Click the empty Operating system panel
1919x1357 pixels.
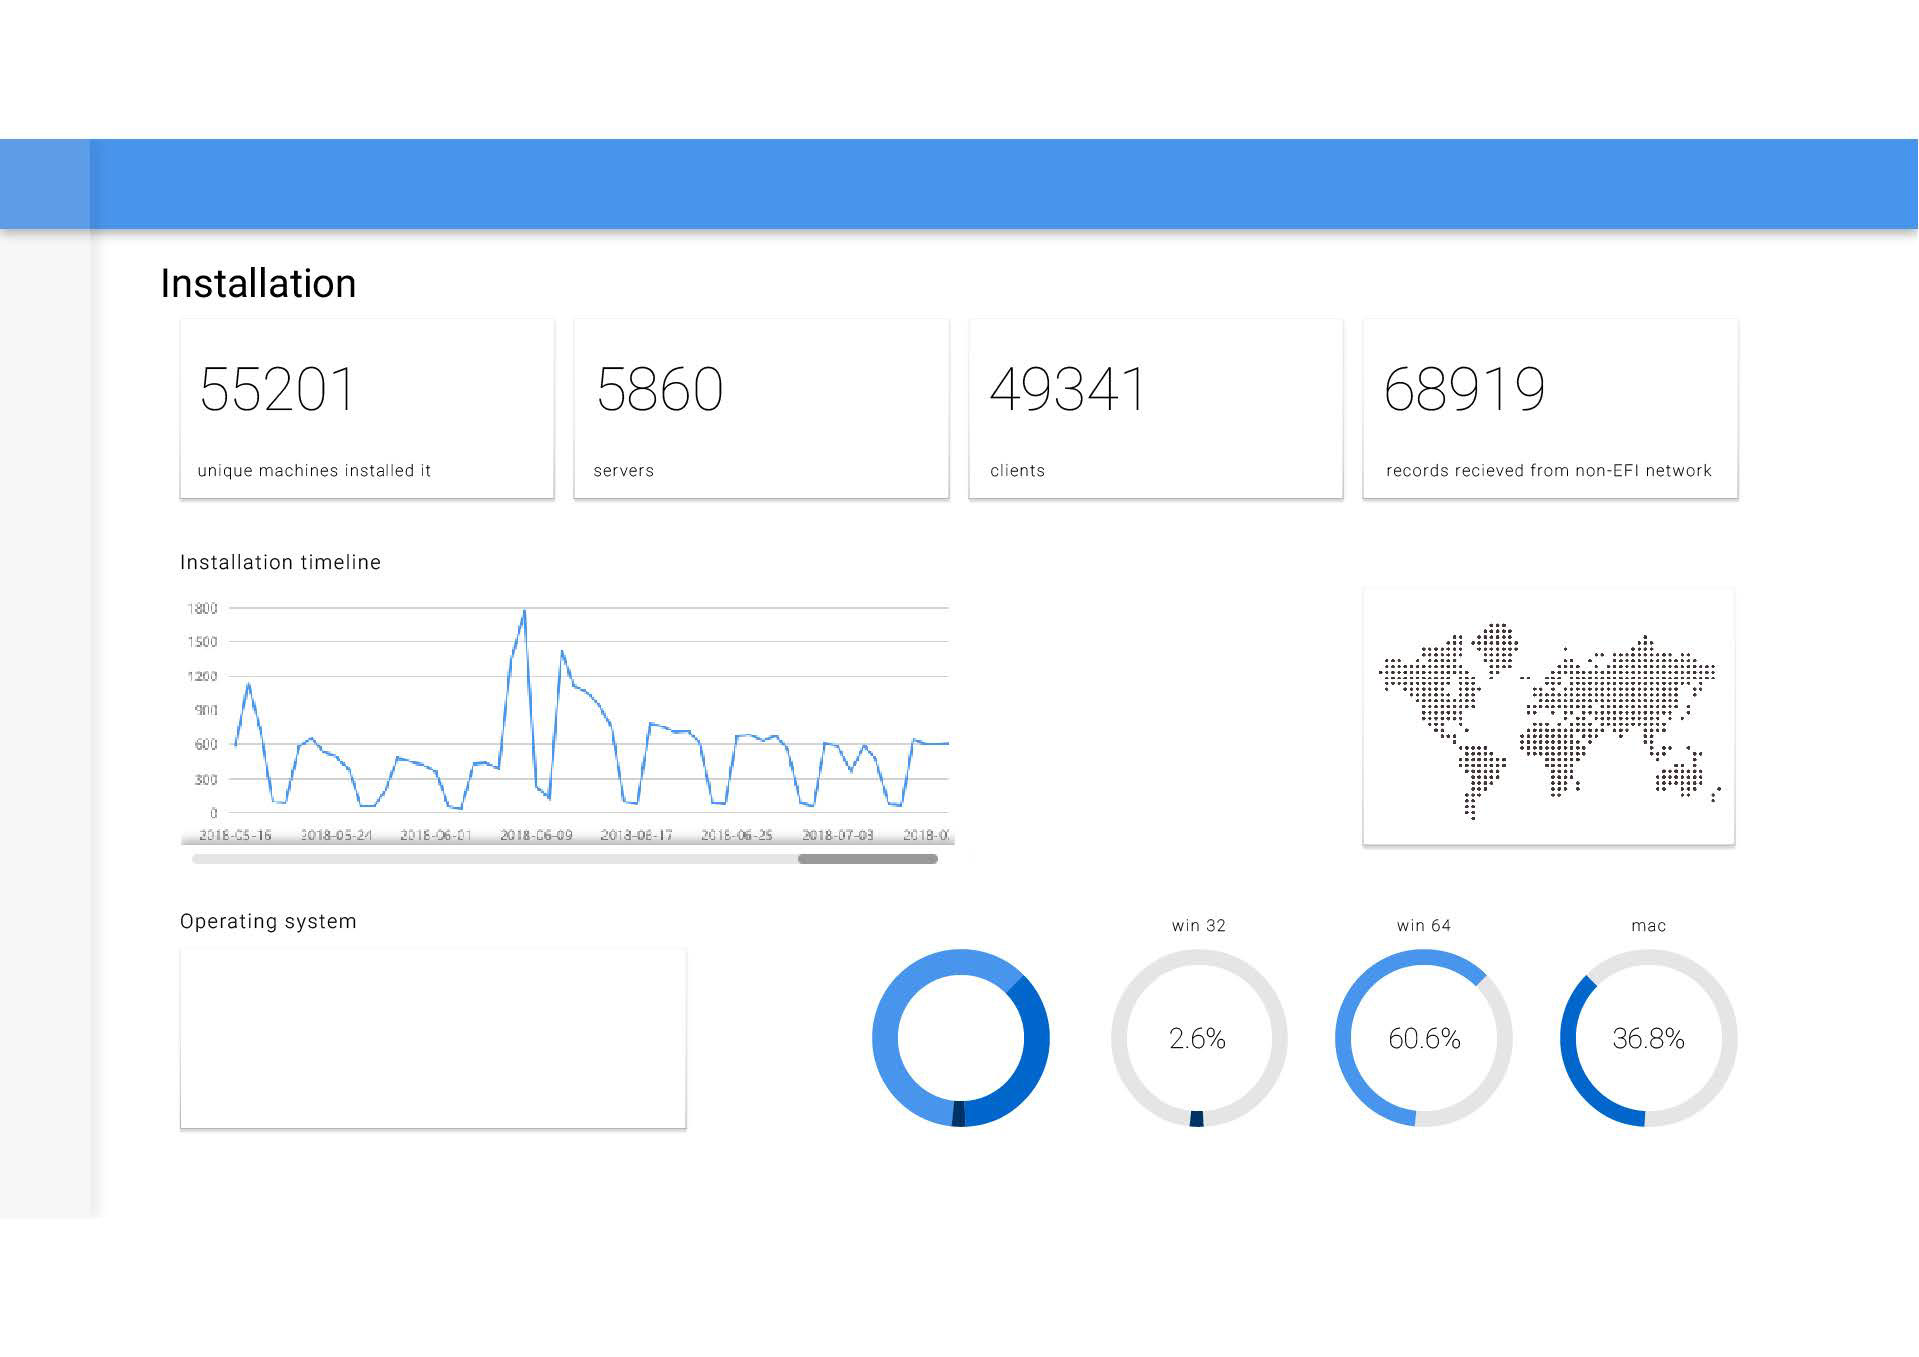coord(433,1039)
